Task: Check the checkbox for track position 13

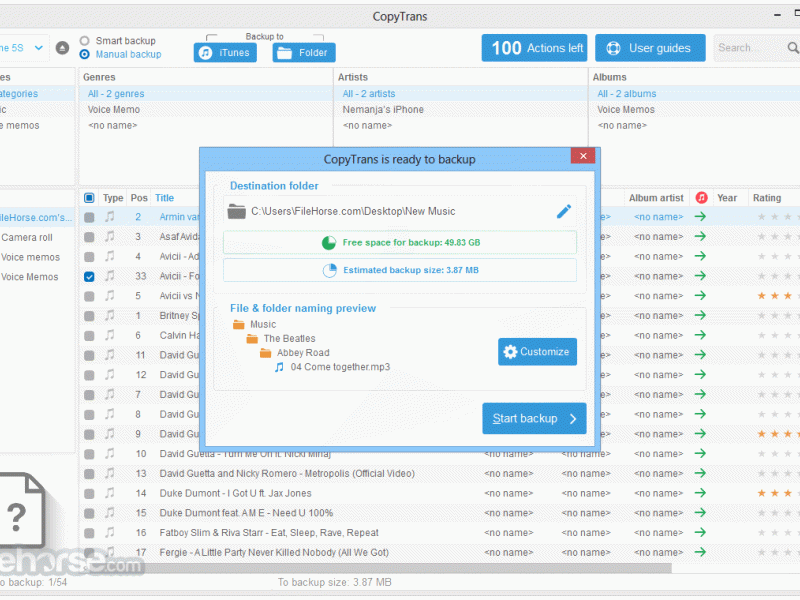Action: pos(89,474)
